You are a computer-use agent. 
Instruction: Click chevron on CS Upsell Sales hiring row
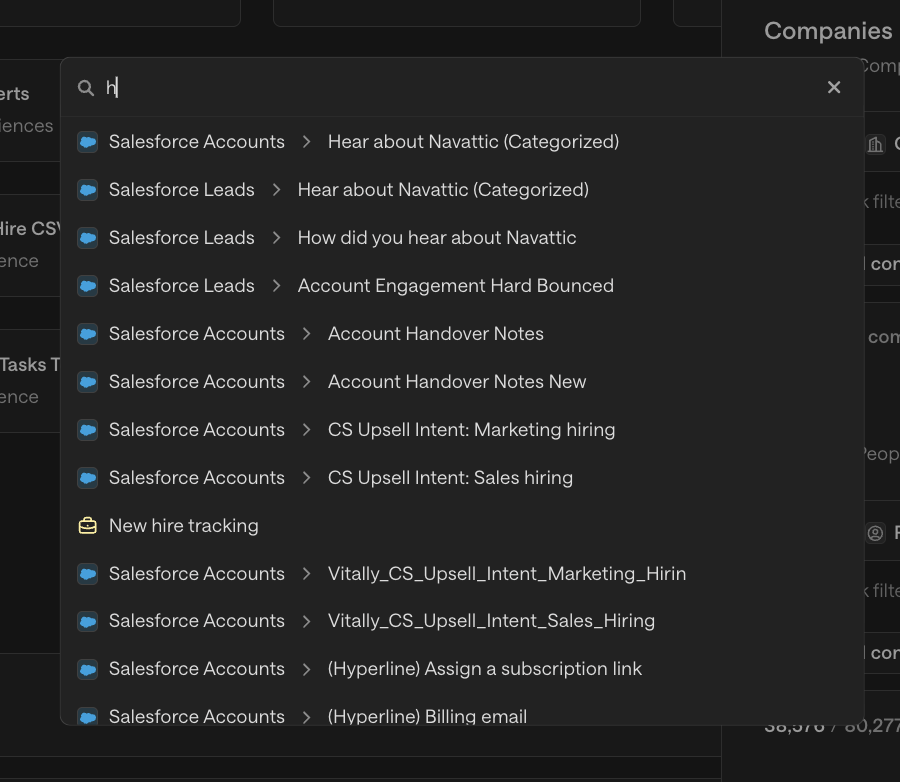tap(307, 478)
